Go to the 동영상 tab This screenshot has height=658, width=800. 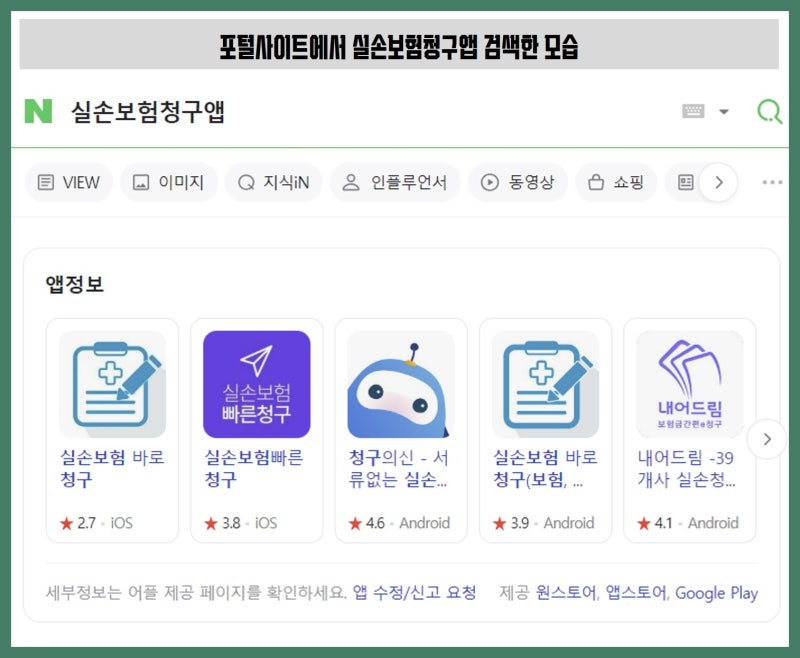pyautogui.click(x=518, y=183)
